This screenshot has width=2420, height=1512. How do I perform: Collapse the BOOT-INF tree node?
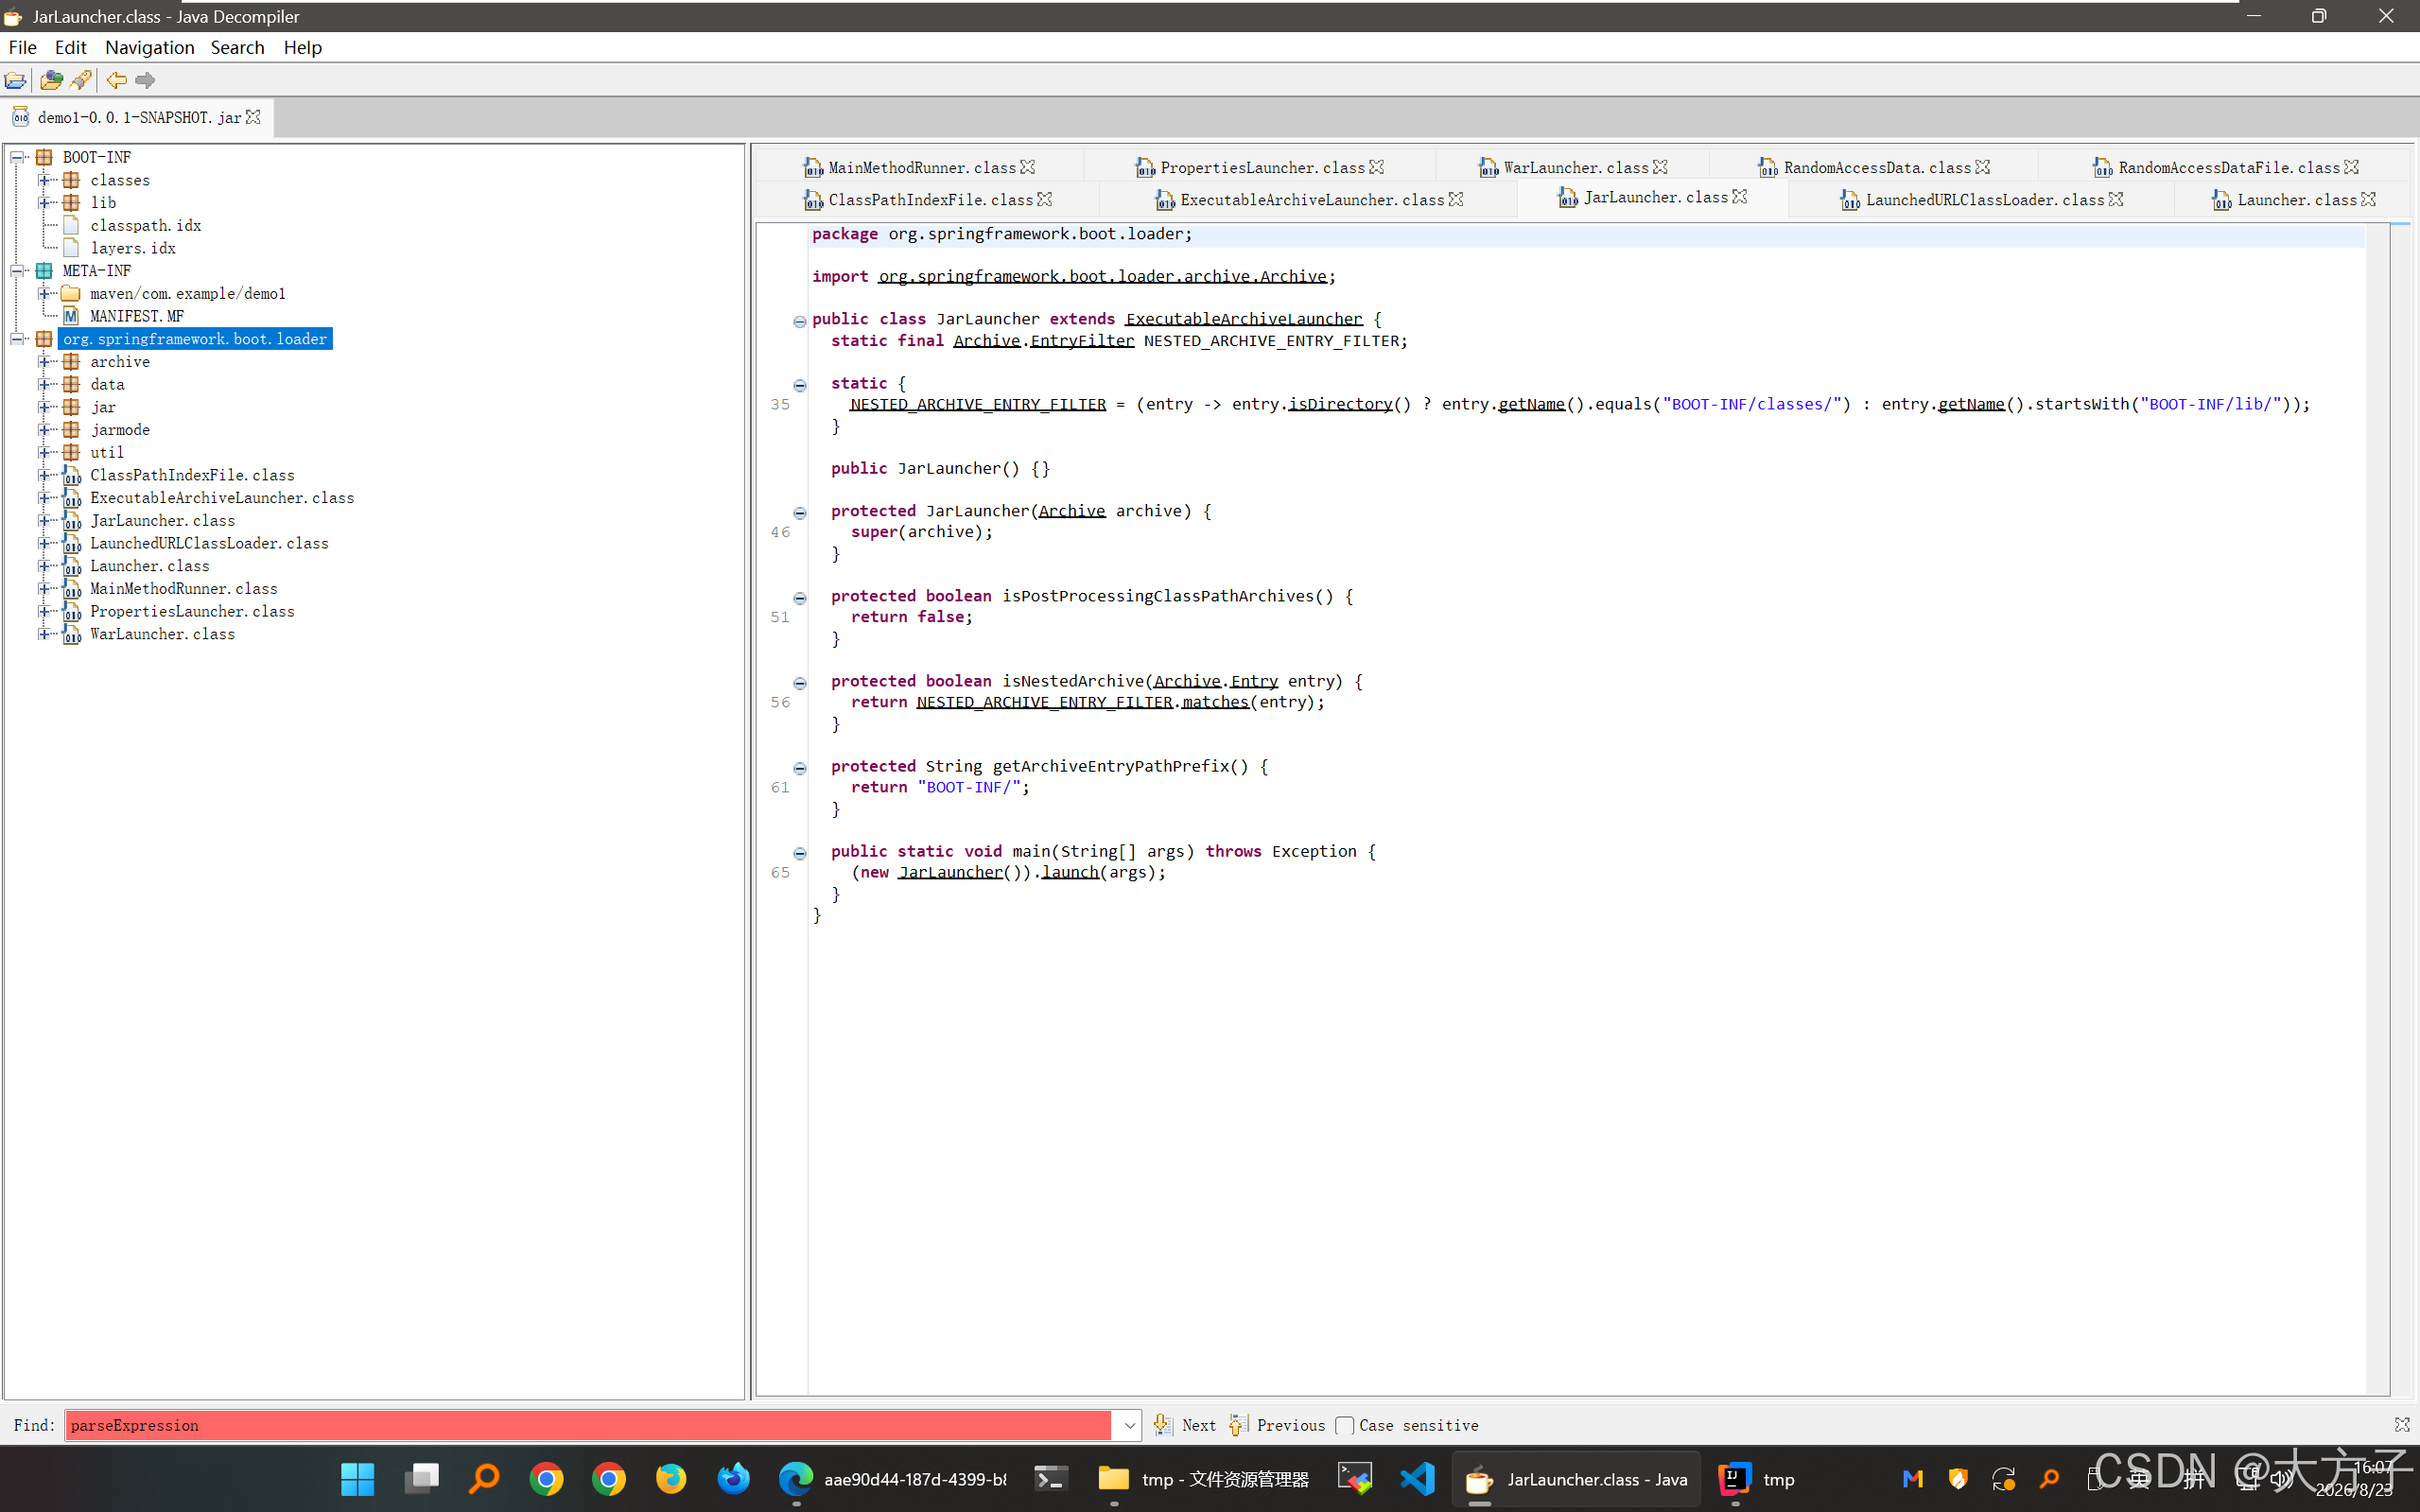17,157
